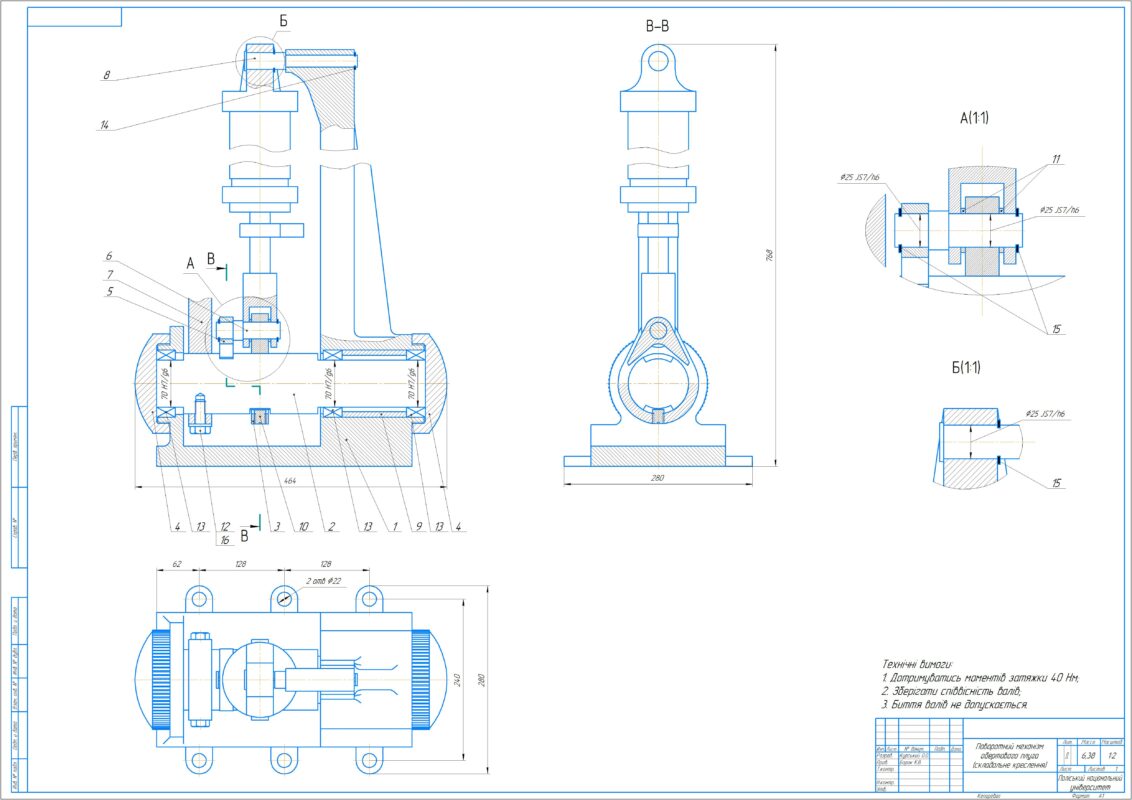Click position number 11 in detail А
1132x800 pixels.
click(x=1056, y=160)
